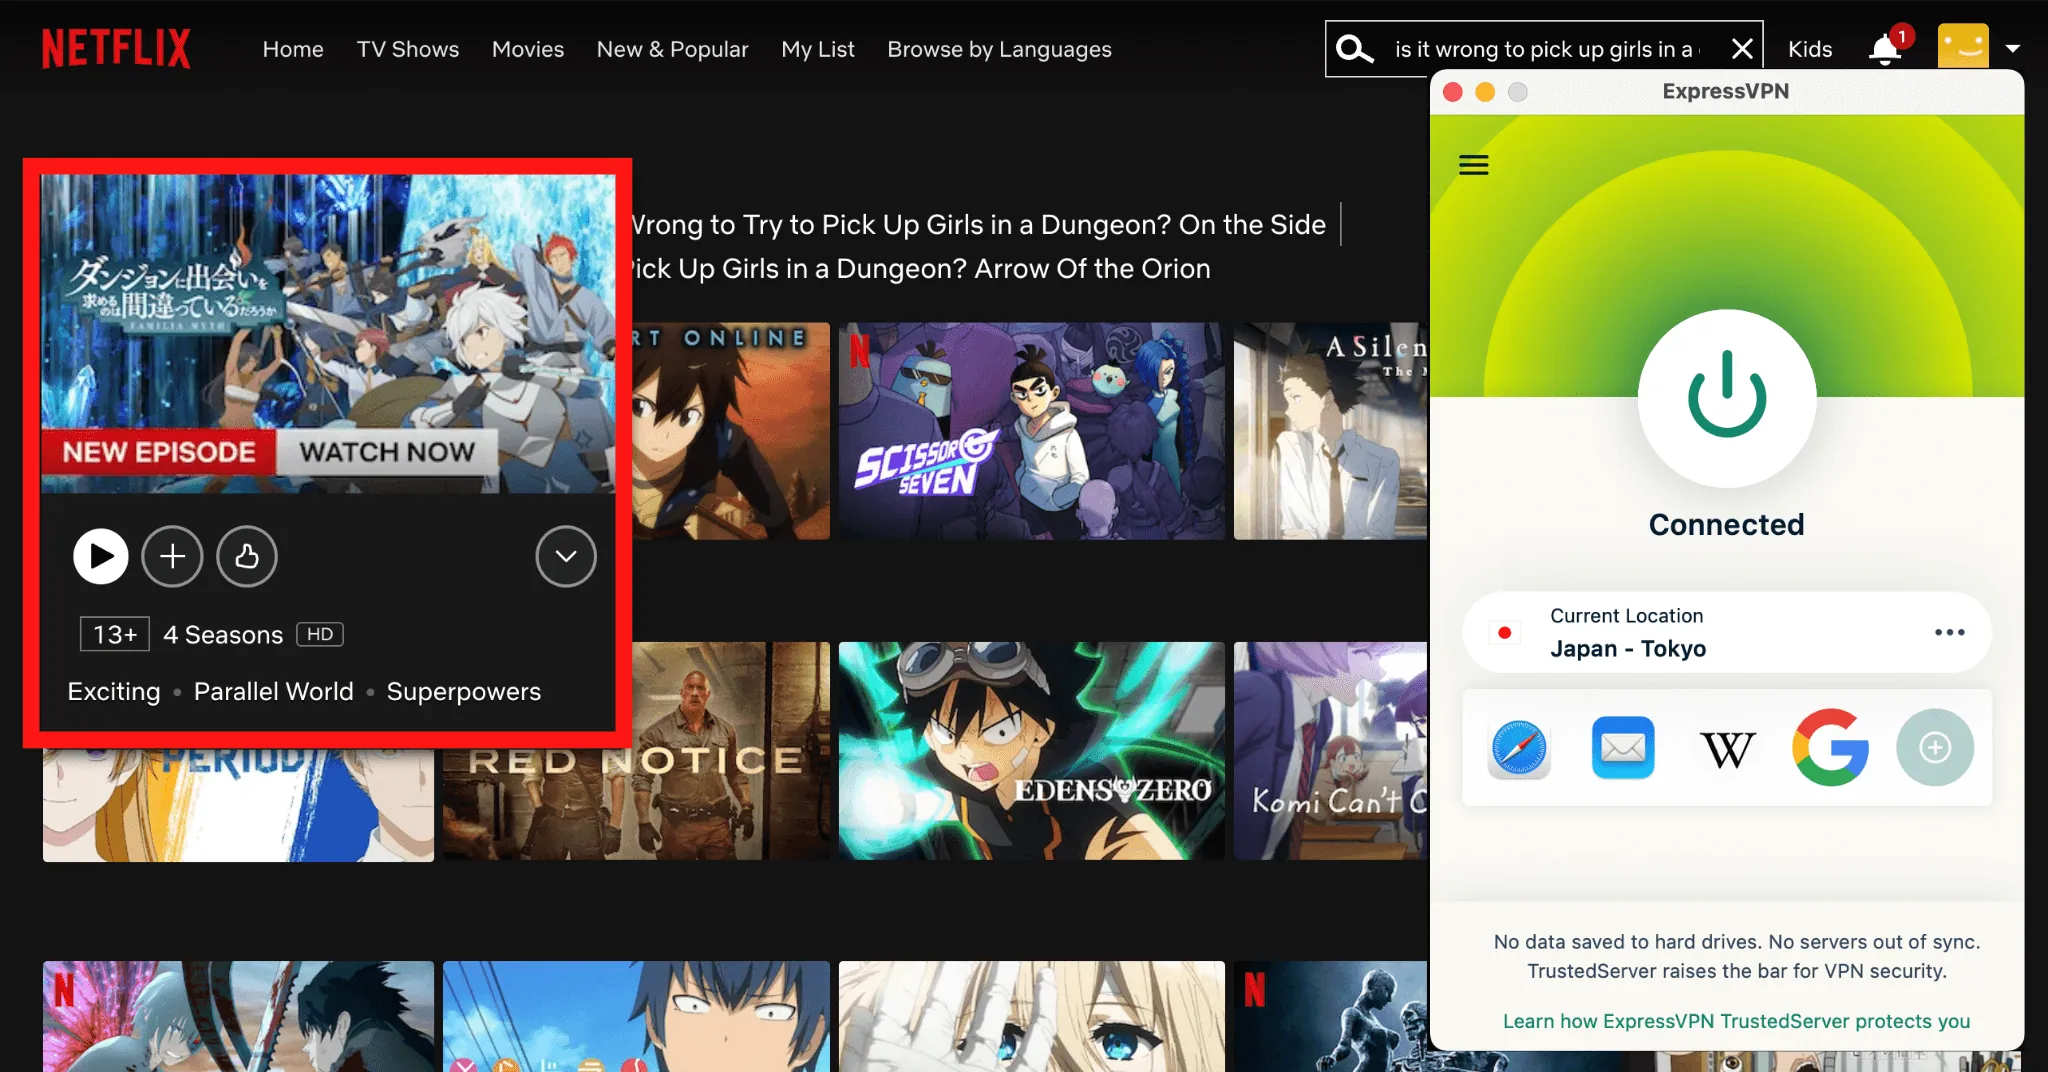Open the Arrow Of the Orion title
This screenshot has height=1072, width=2048.
click(920, 269)
